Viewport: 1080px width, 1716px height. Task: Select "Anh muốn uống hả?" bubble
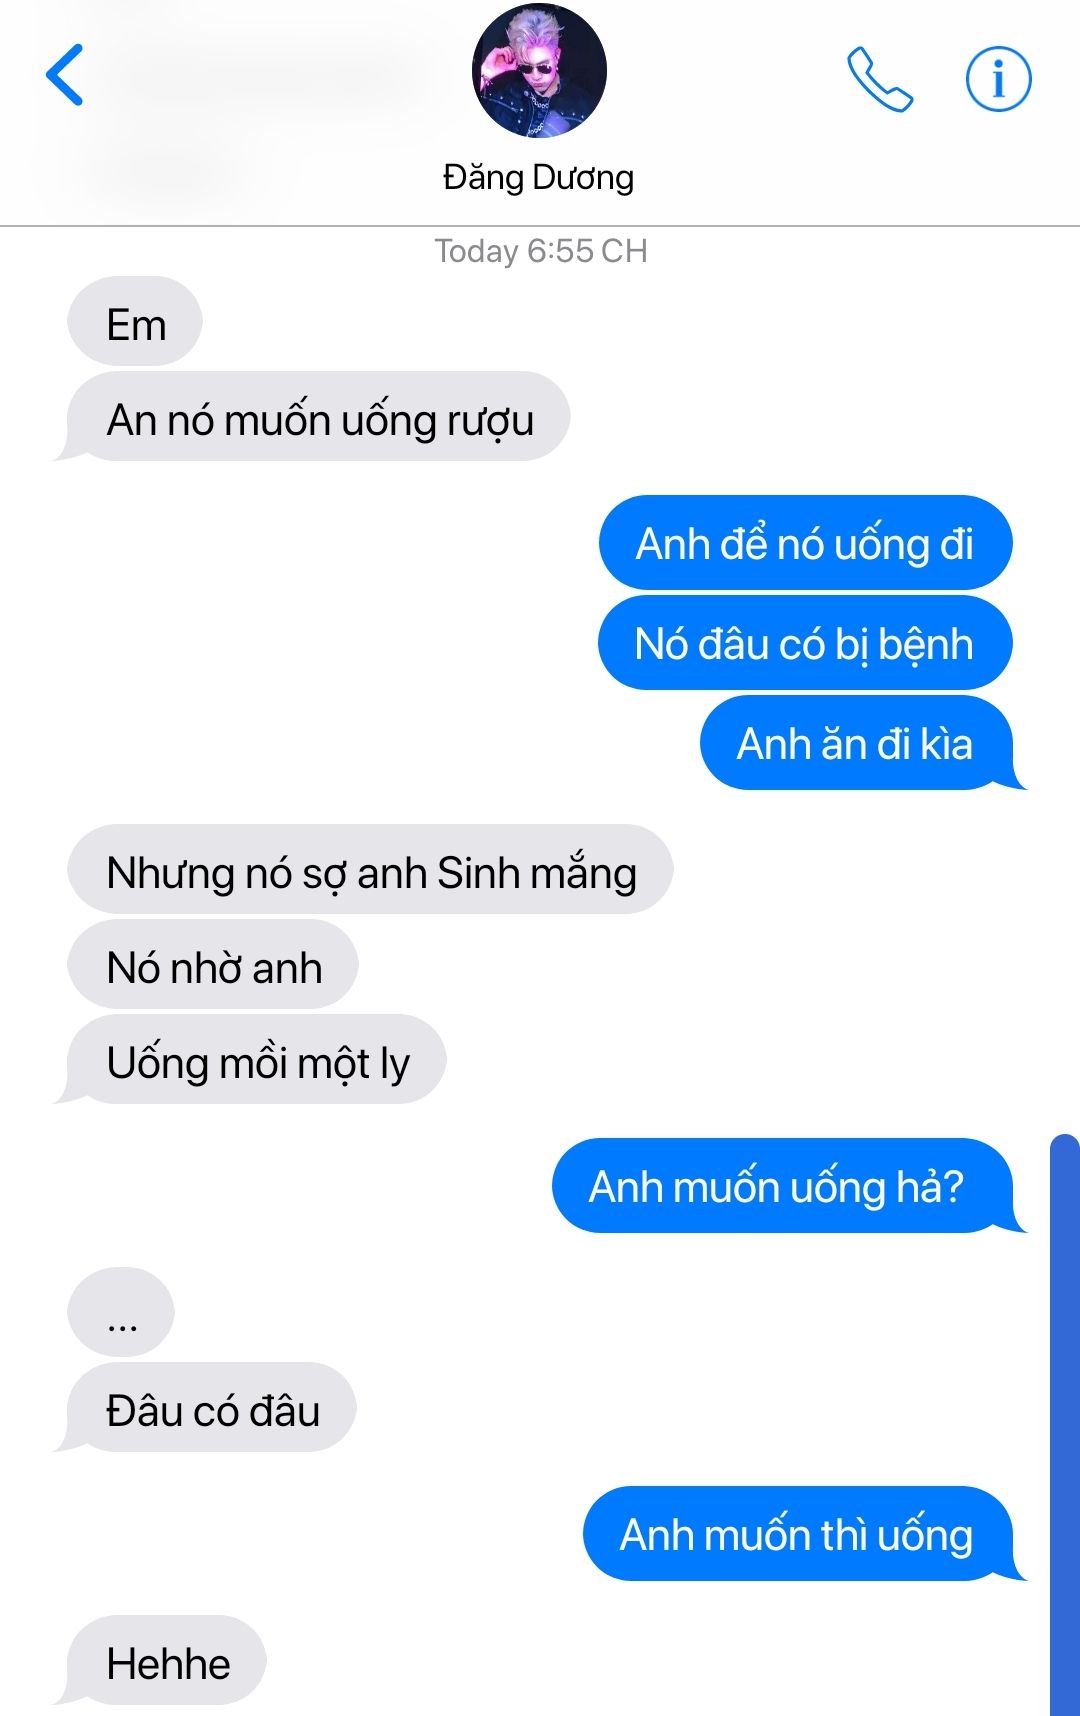tap(787, 1185)
